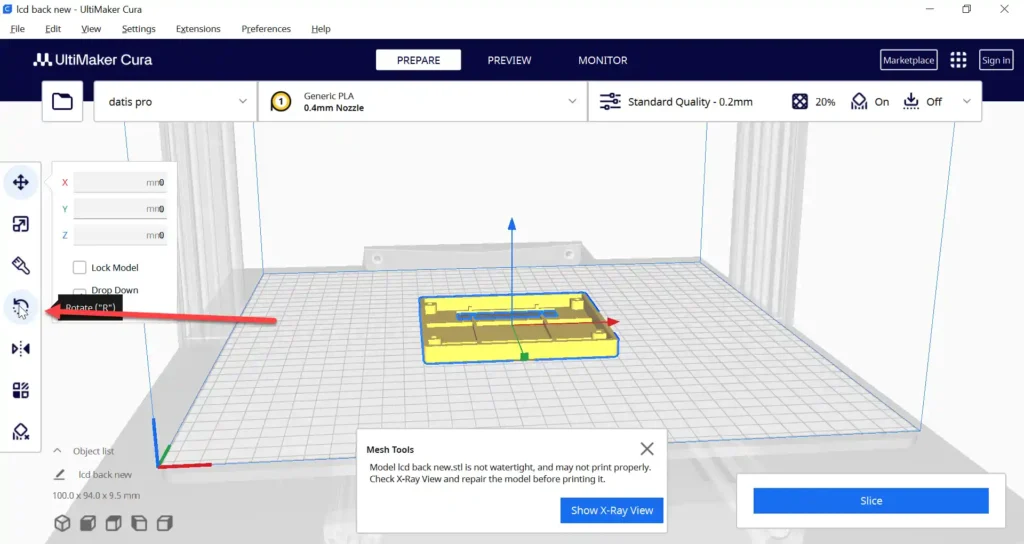Screen dimensions: 1024x544
Task: Select the Scale tool icon
Action: 21,224
